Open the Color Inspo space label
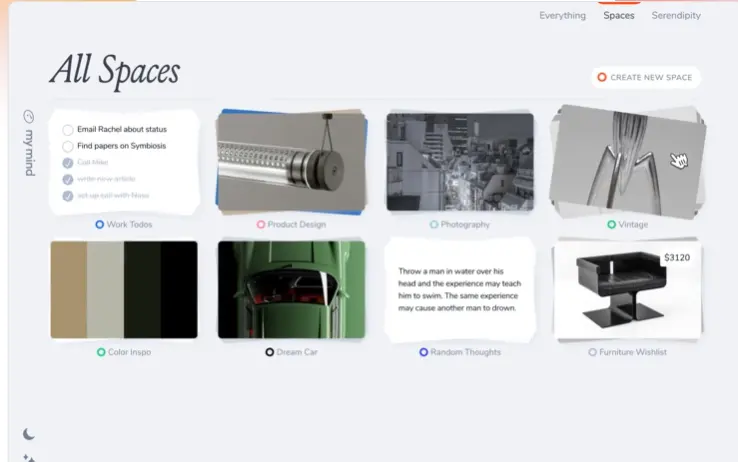 [129, 352]
